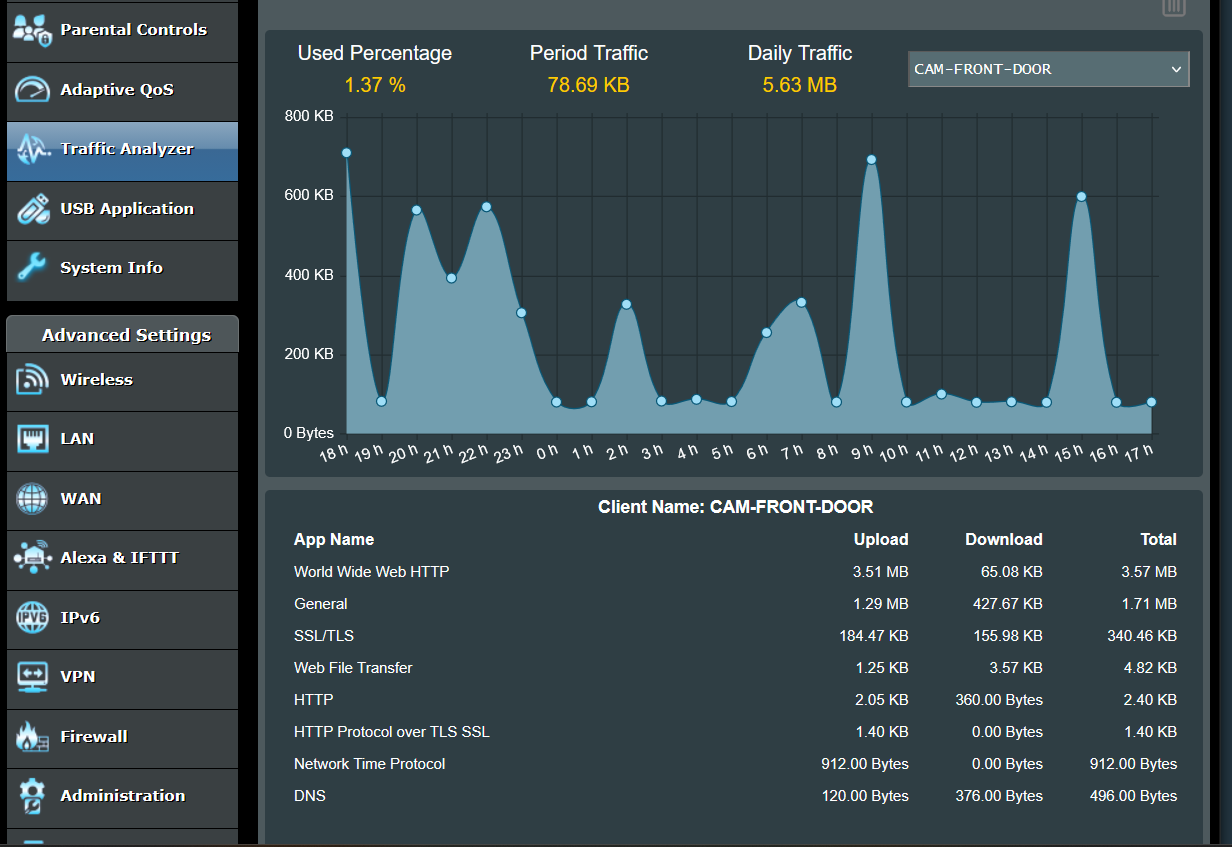Click the trash delete icon
The image size is (1232, 847).
tap(1174, 7)
